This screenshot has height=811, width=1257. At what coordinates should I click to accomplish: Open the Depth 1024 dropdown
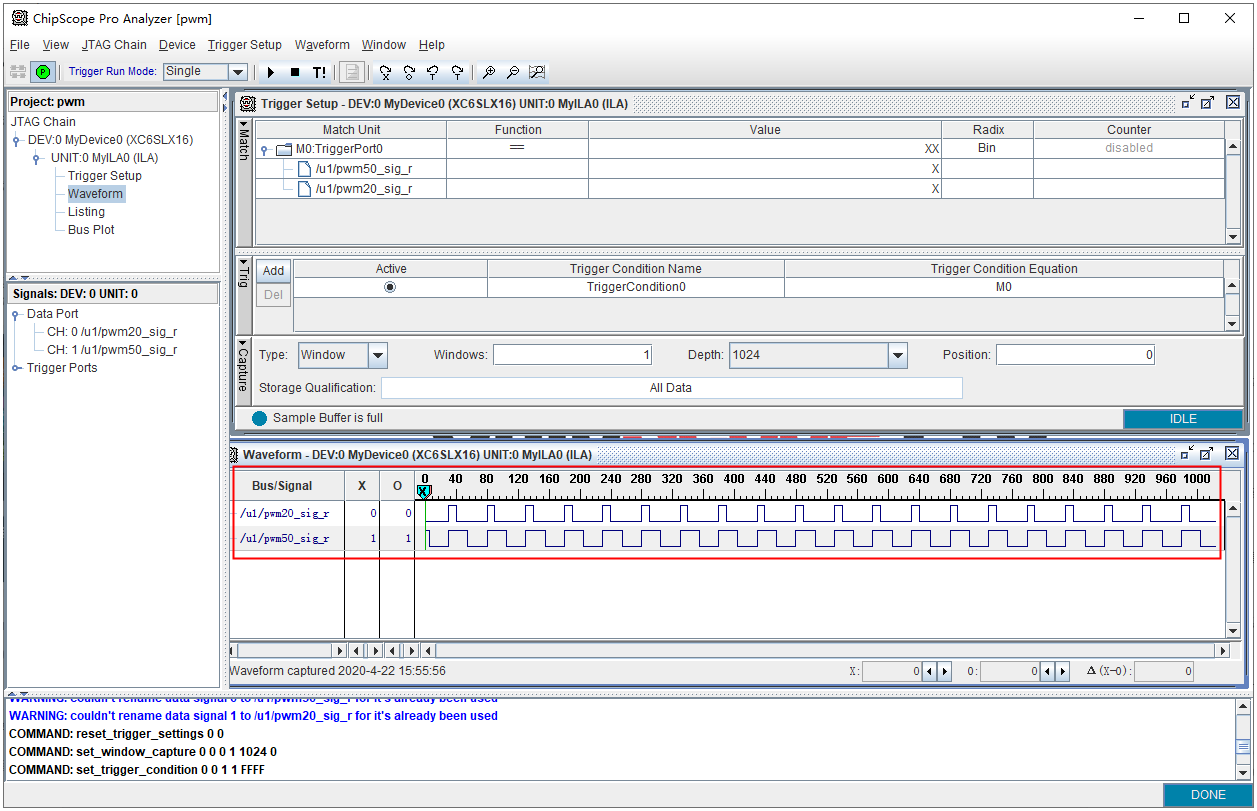tap(897, 355)
